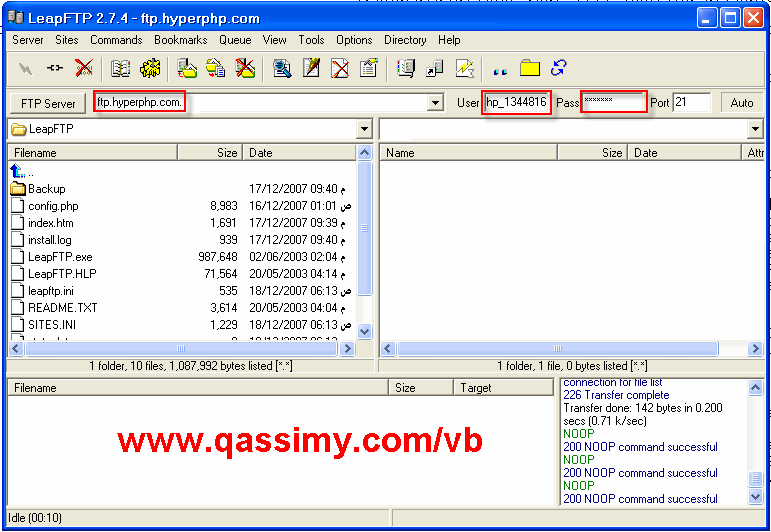
Task: Sort local list by Filename column header
Action: tap(92, 153)
